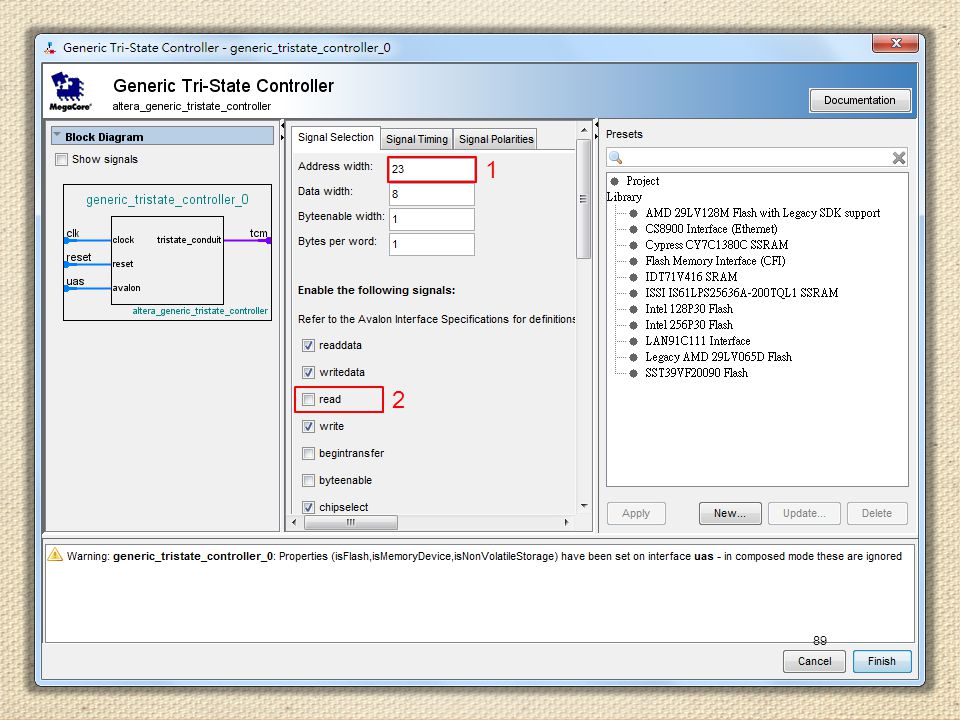Click the New... preset button
Viewport: 960px width, 720px height.
tap(730, 513)
